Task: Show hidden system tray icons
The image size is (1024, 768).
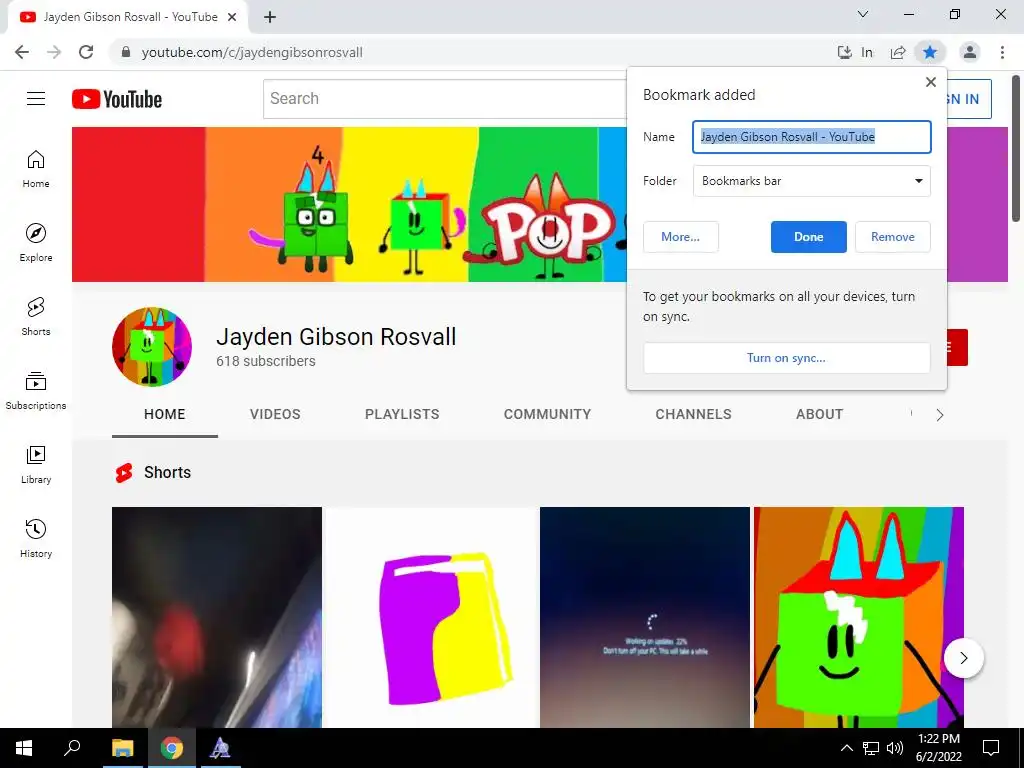Action: [x=846, y=748]
